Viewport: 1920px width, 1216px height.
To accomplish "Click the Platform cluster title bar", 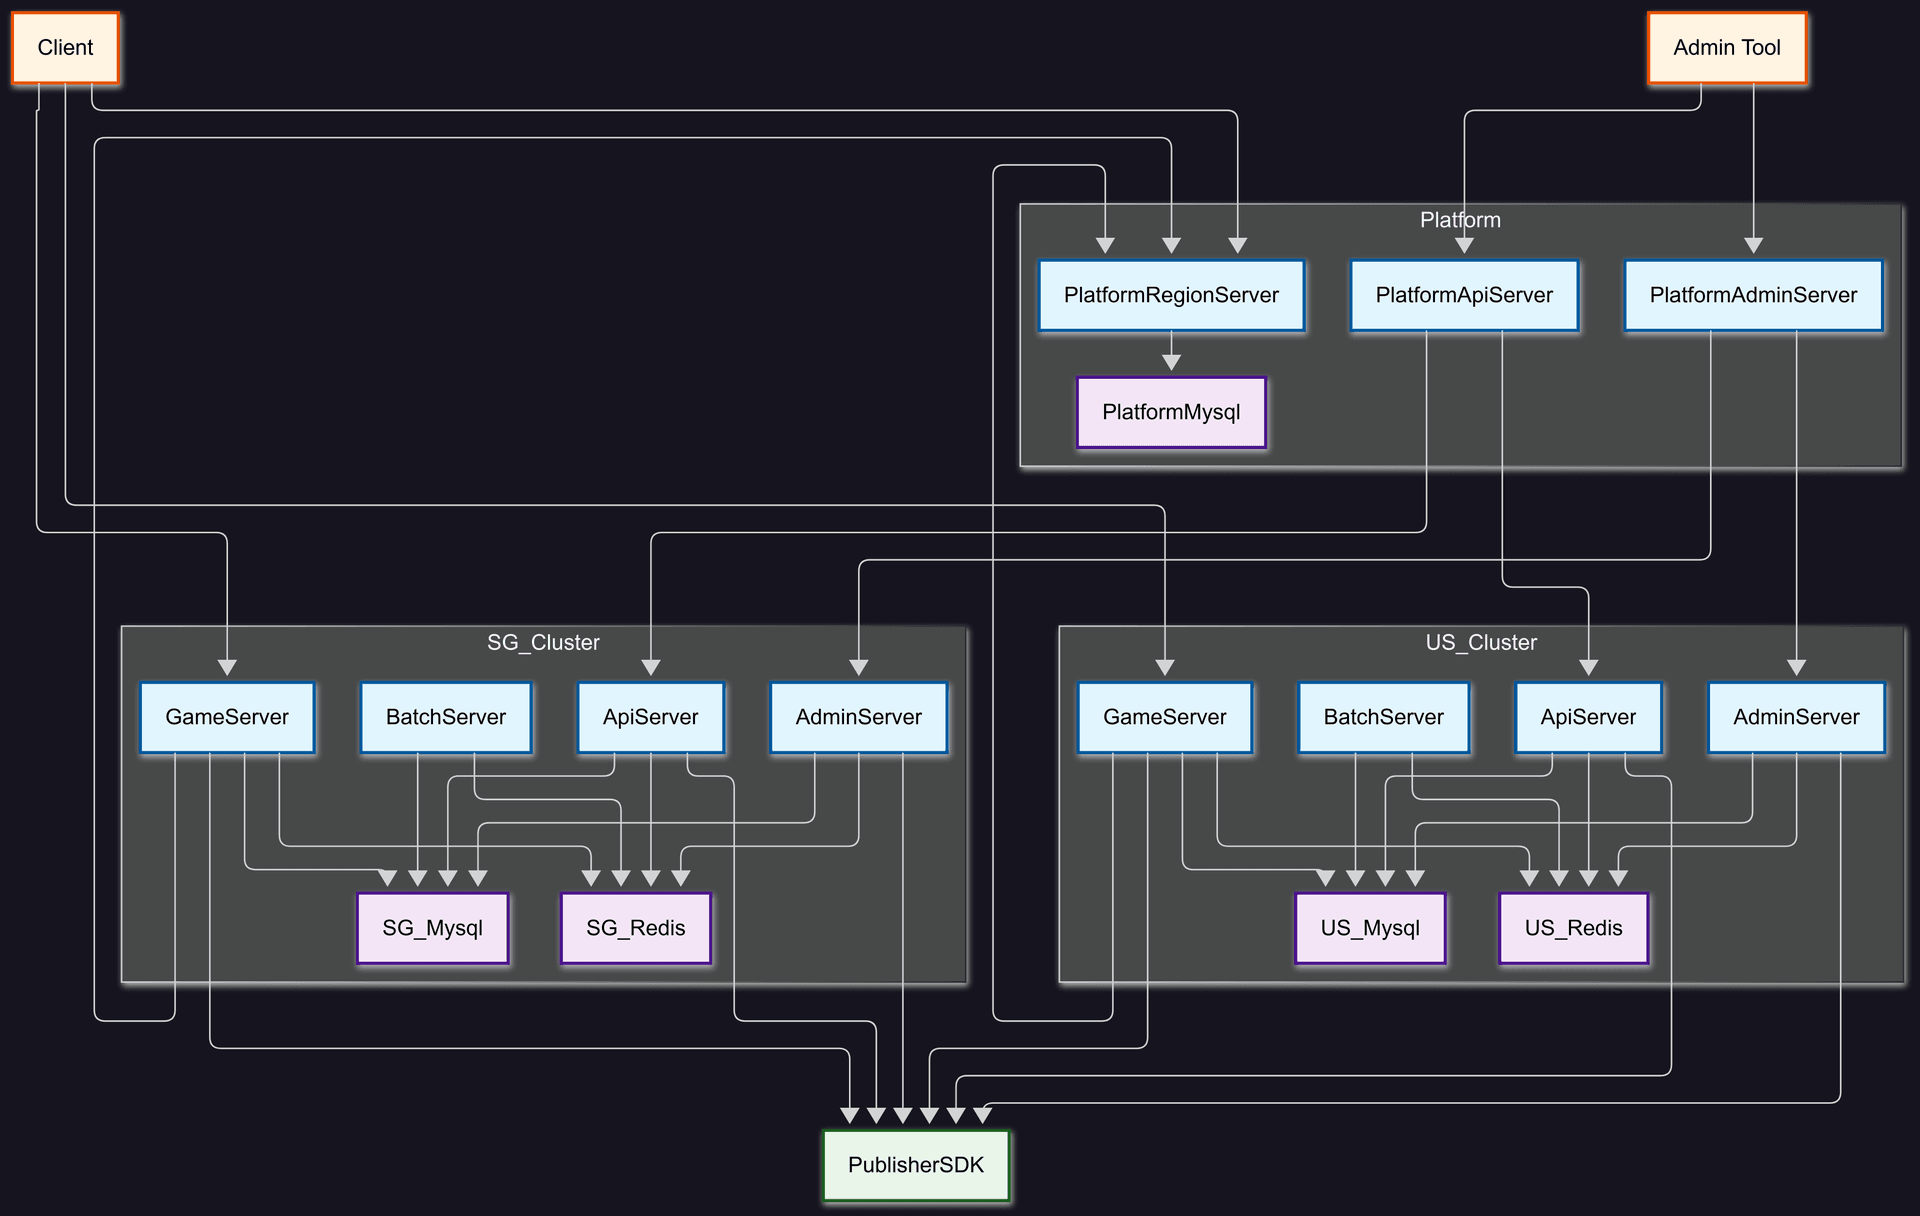I will tap(1459, 220).
